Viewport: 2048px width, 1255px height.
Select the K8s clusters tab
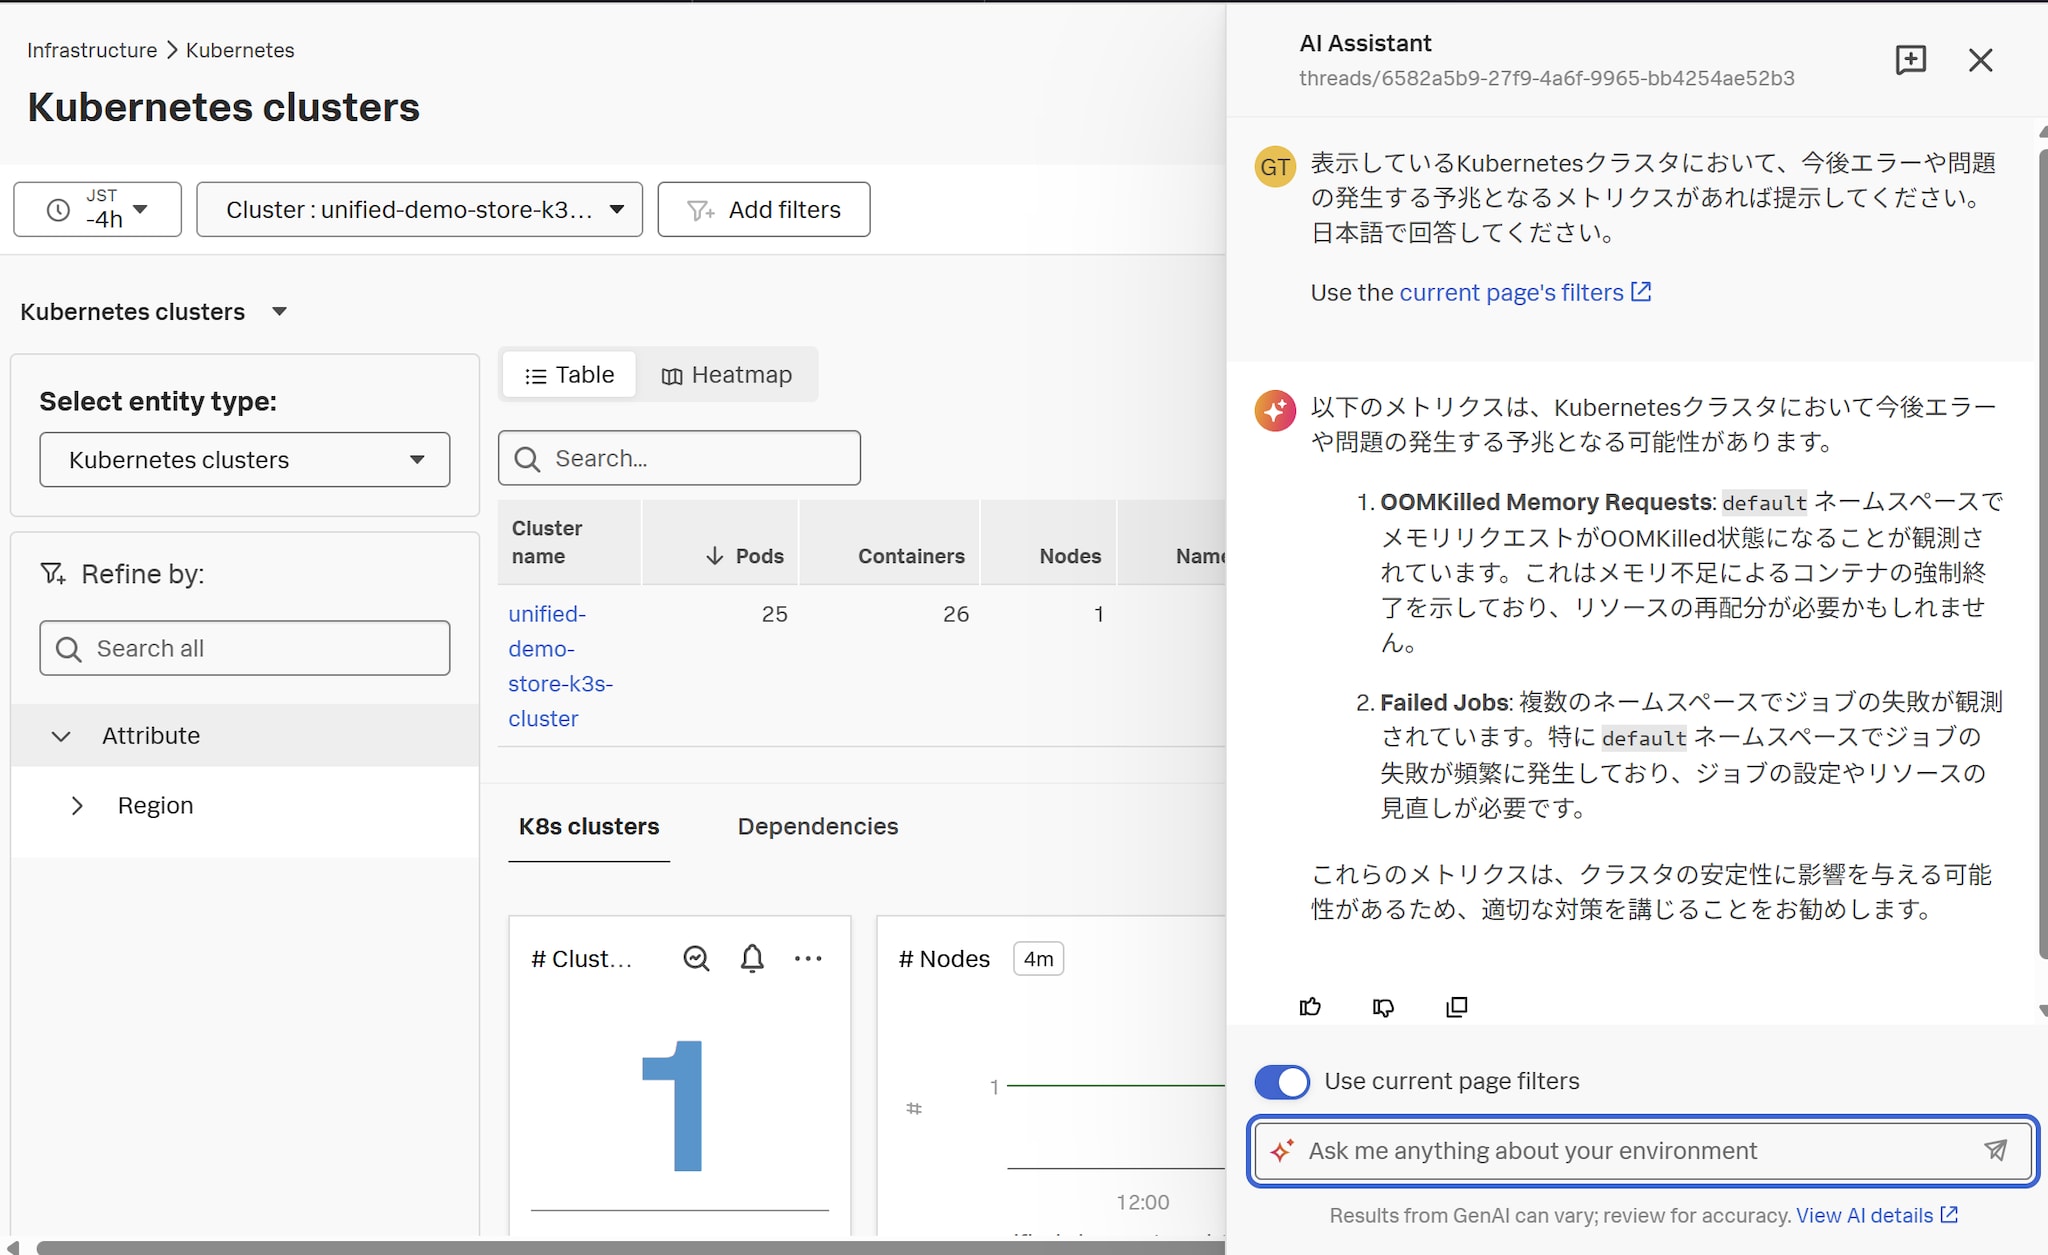[x=589, y=827]
